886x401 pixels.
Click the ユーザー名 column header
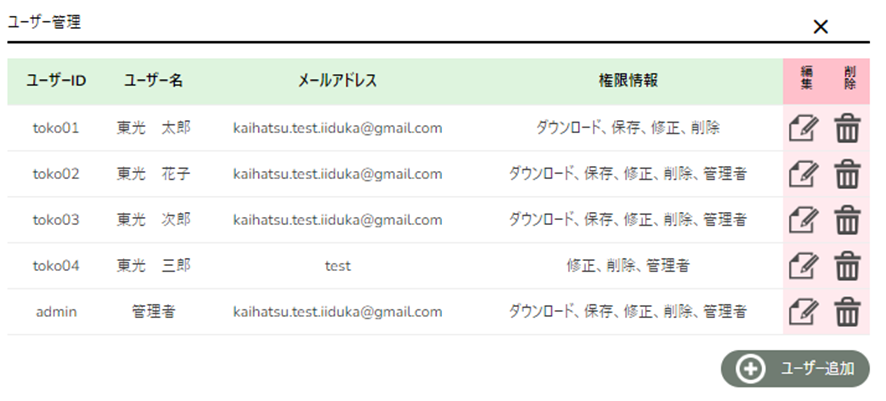154,81
